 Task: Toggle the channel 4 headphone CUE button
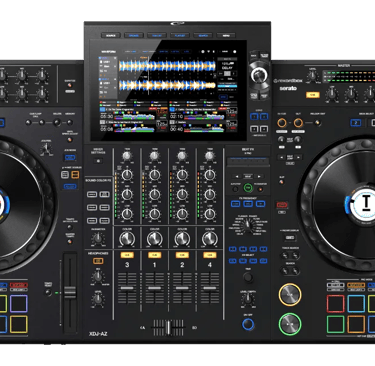click(x=210, y=255)
